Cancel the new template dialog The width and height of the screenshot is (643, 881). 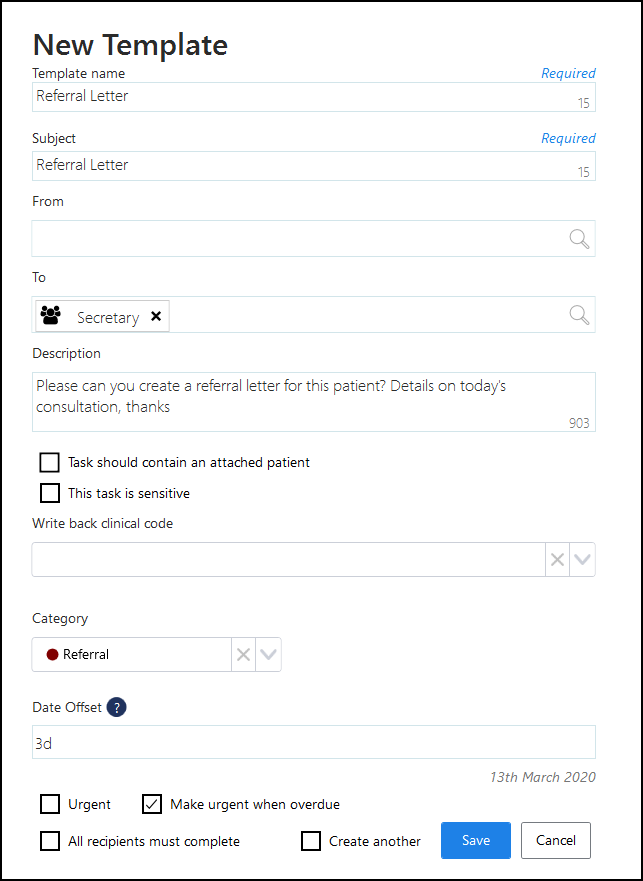556,841
